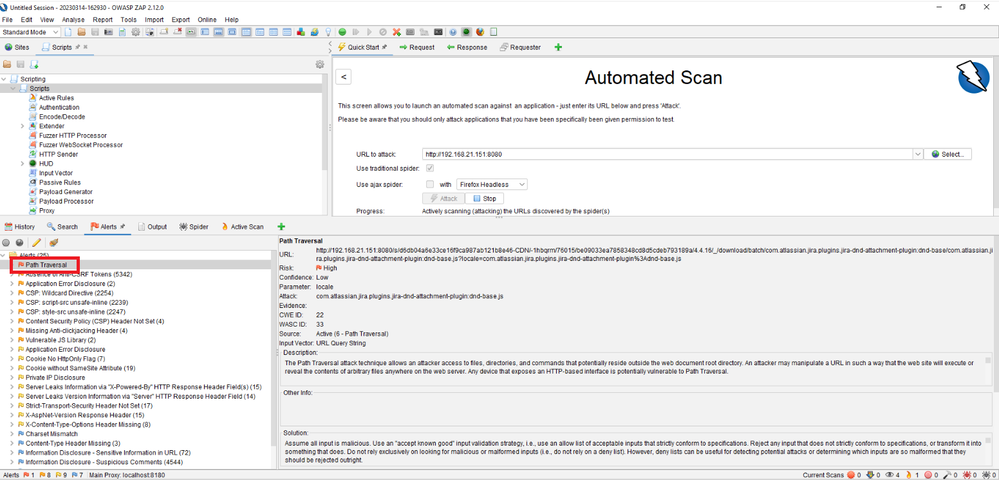Click the Firefox browser launch icon
Image resolution: width=999 pixels, height=480 pixels.
pyautogui.click(x=480, y=32)
